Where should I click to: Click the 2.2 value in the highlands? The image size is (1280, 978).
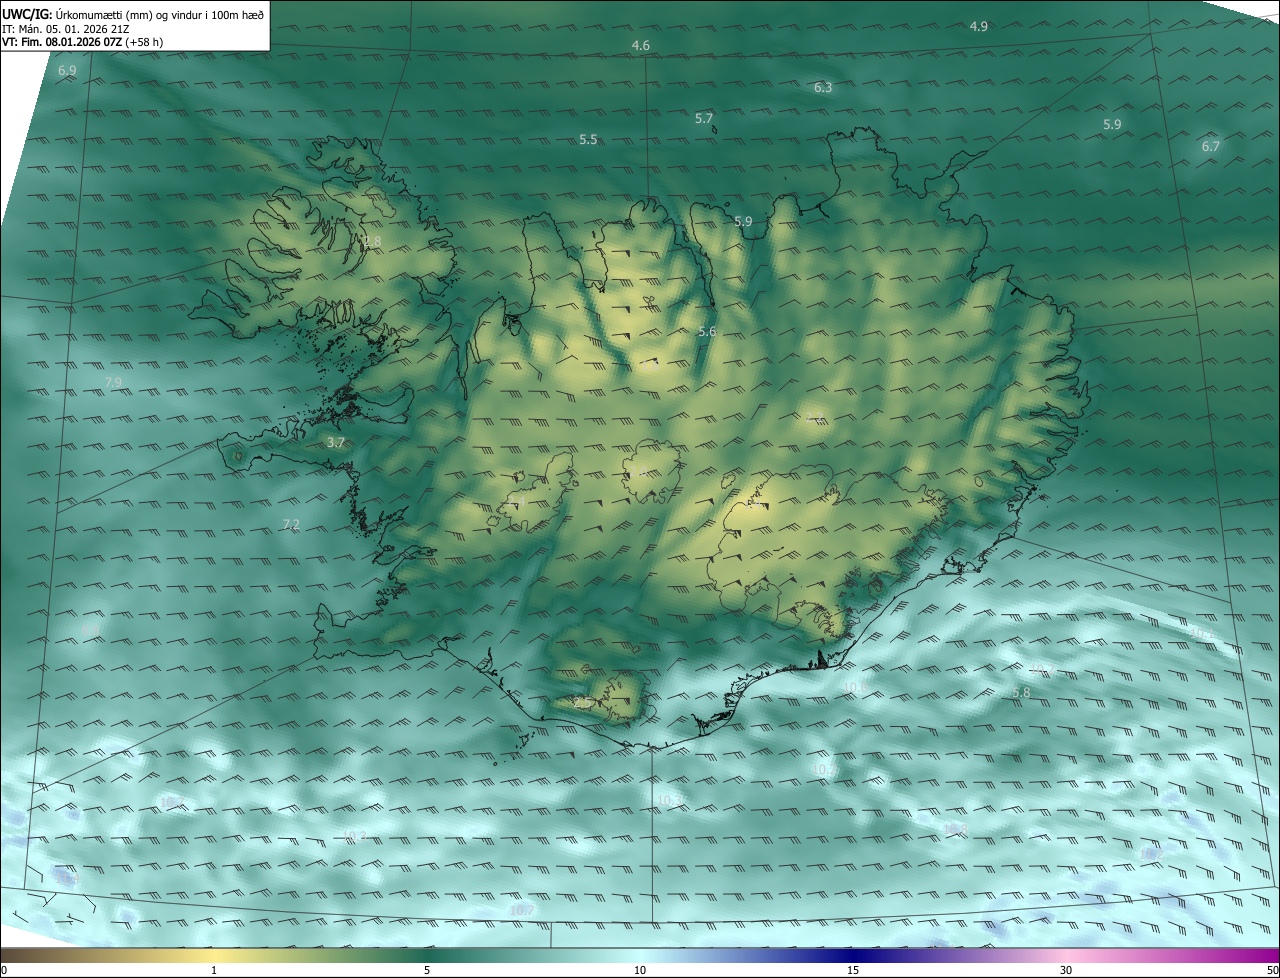[816, 418]
